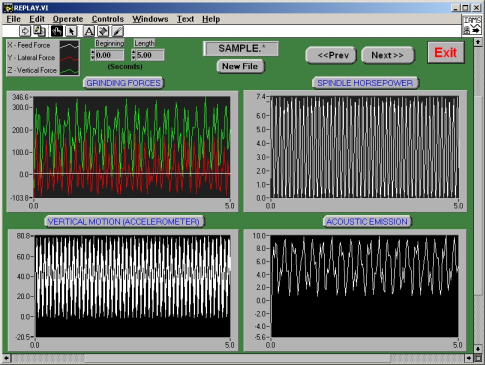
Task: Select the Wiring spool tool
Action: coord(103,31)
